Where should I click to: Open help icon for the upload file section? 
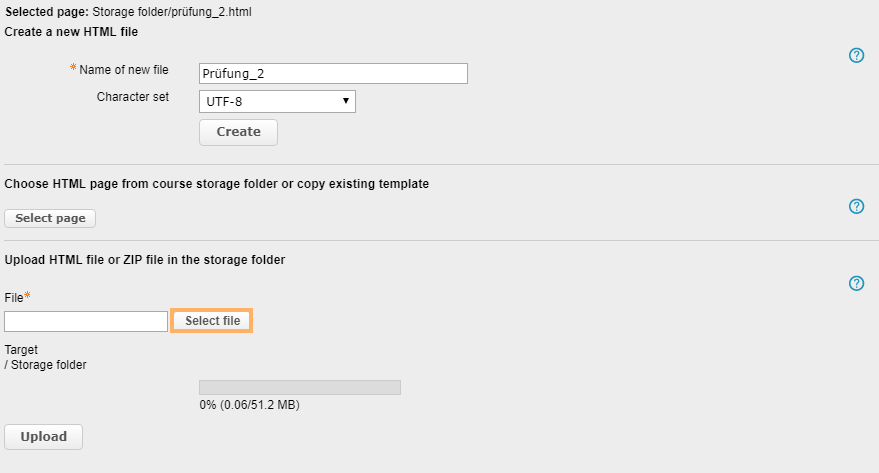[x=856, y=283]
